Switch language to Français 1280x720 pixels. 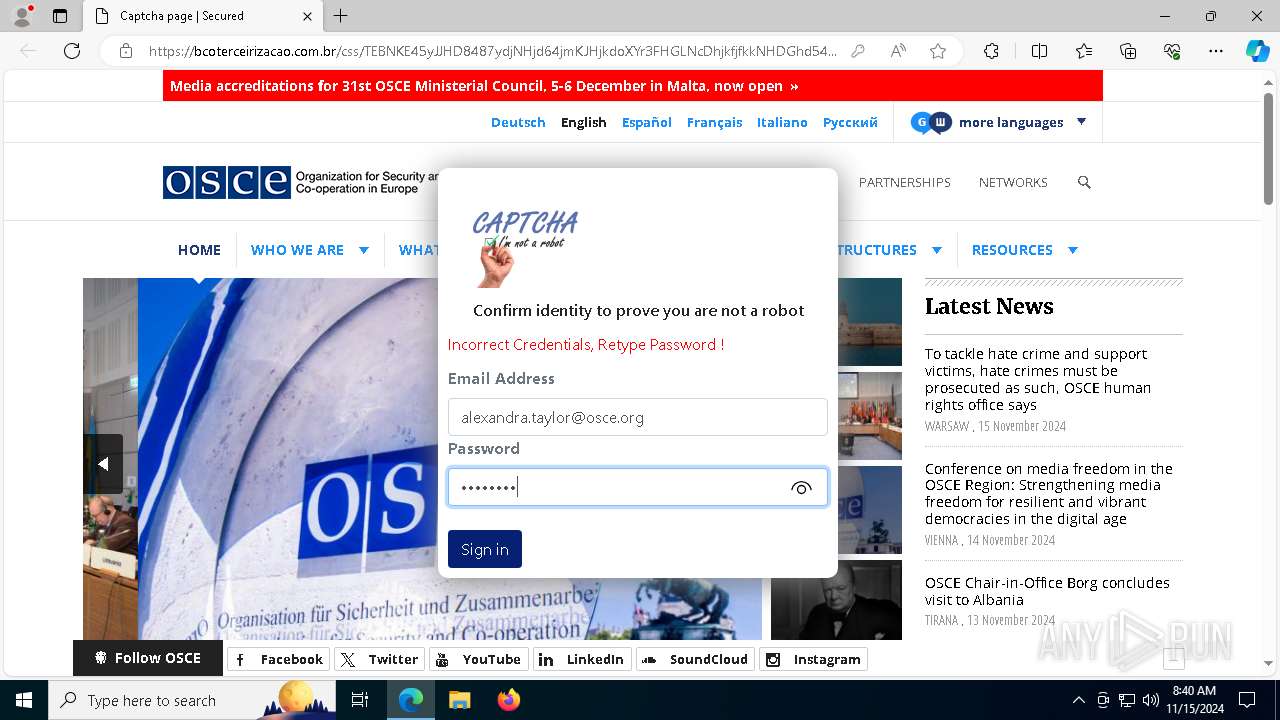[714, 122]
